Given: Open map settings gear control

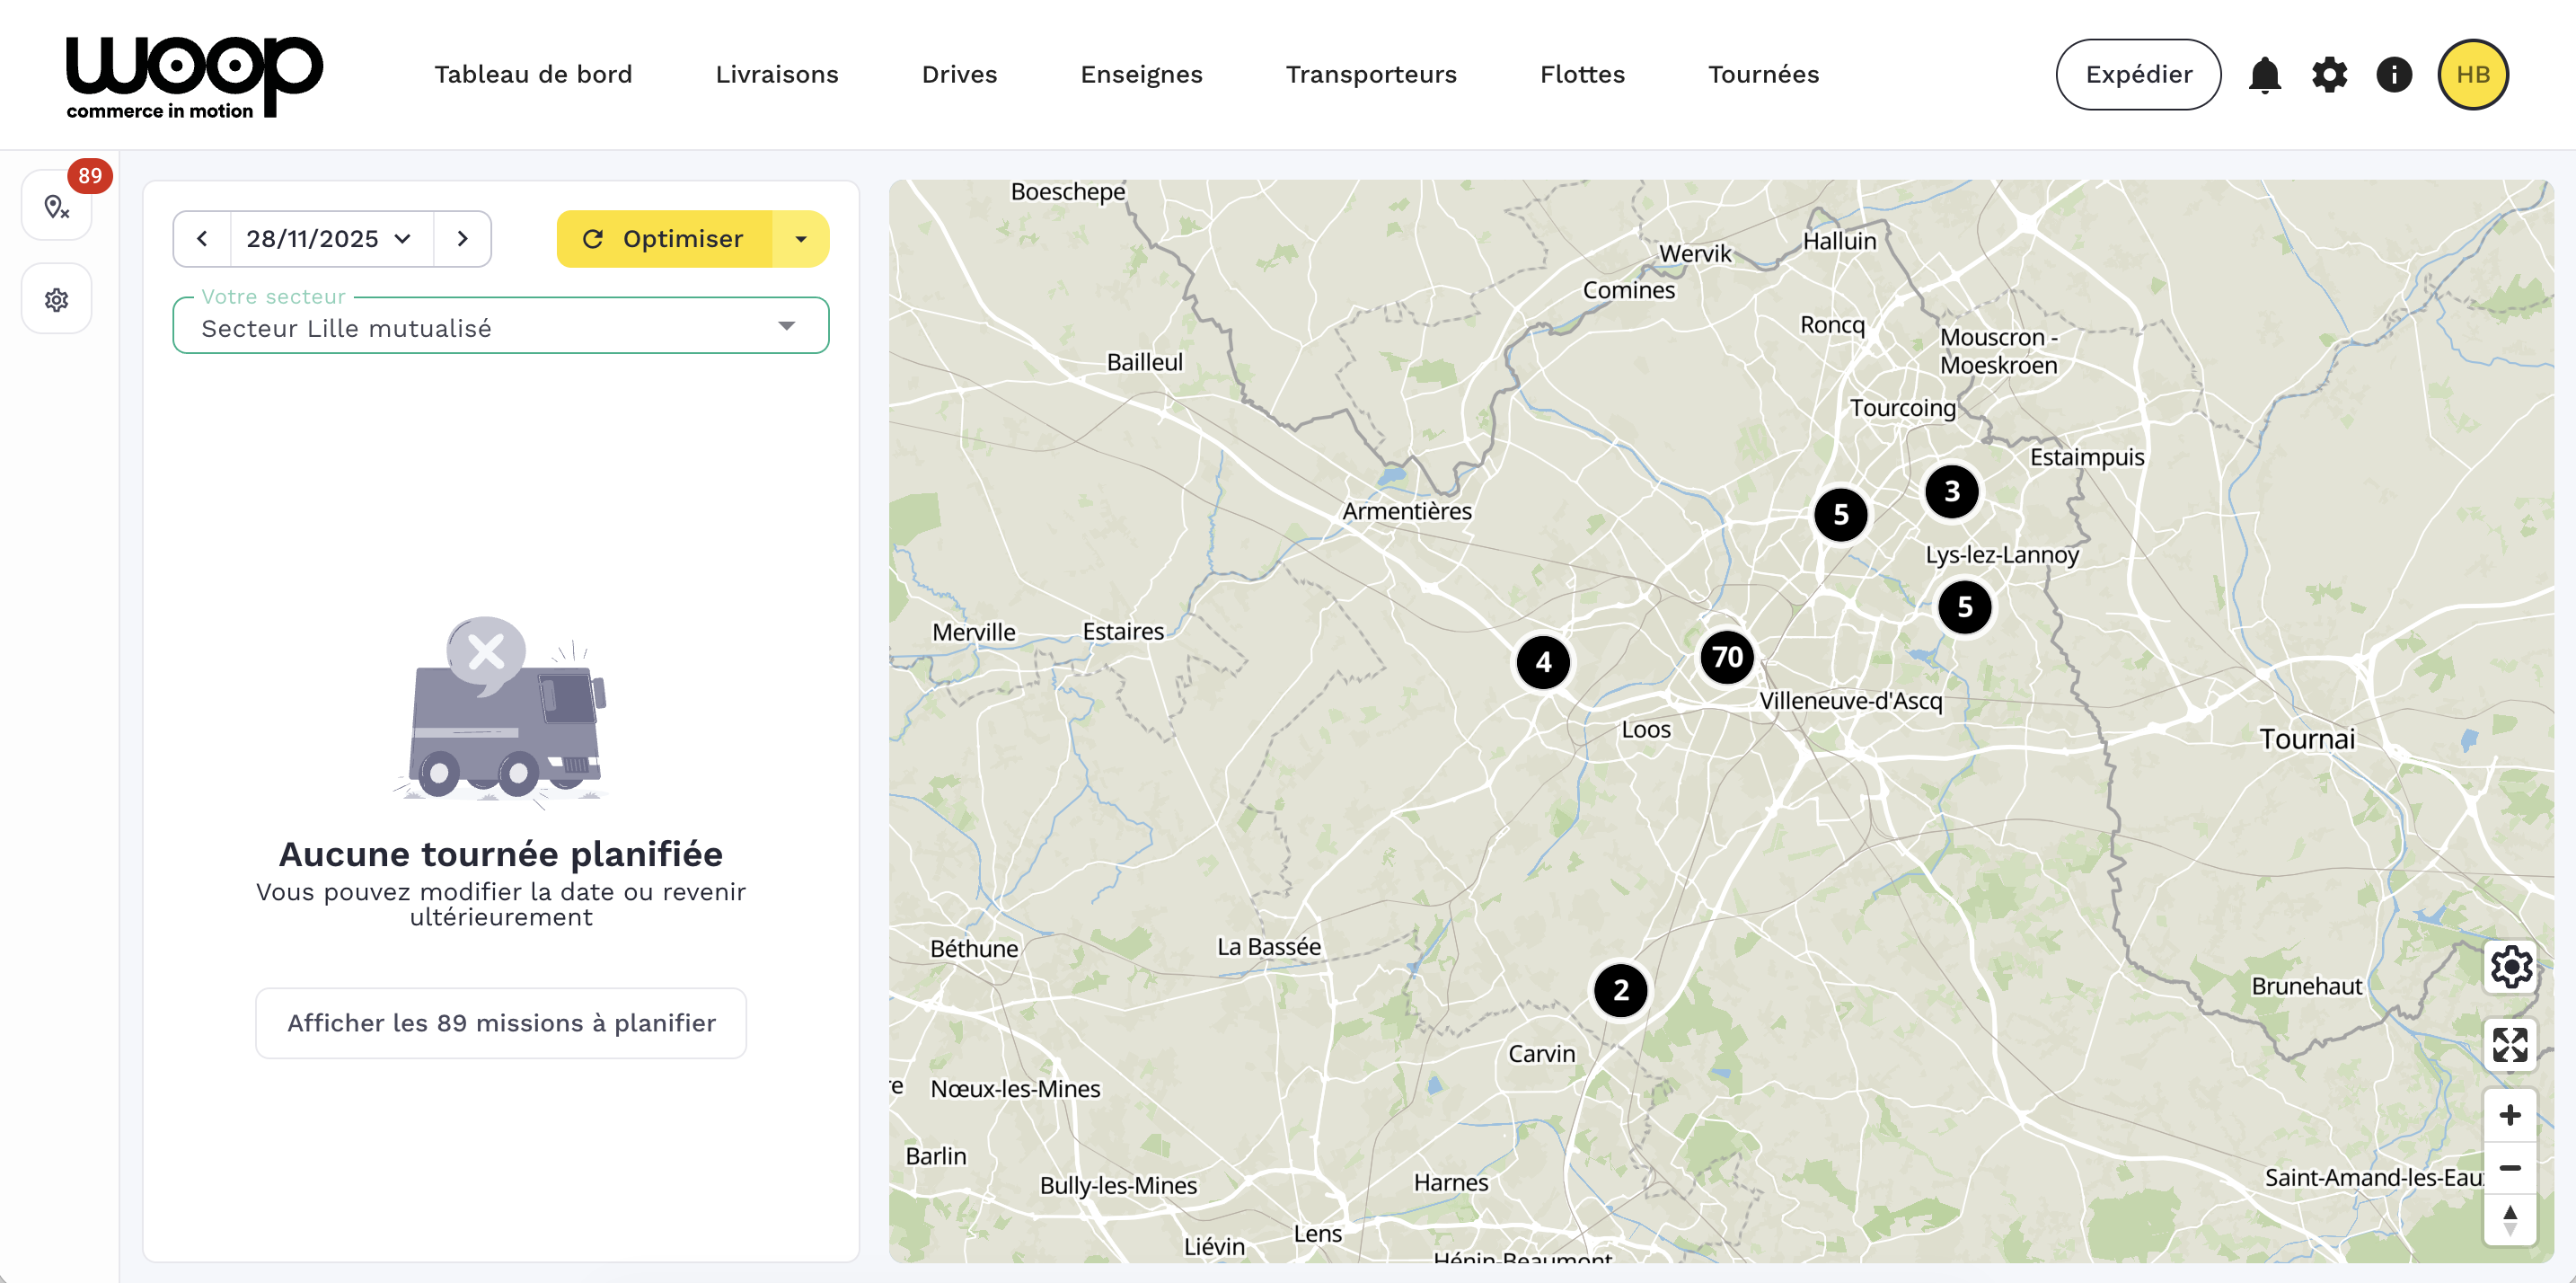Looking at the screenshot, I should [x=2510, y=967].
